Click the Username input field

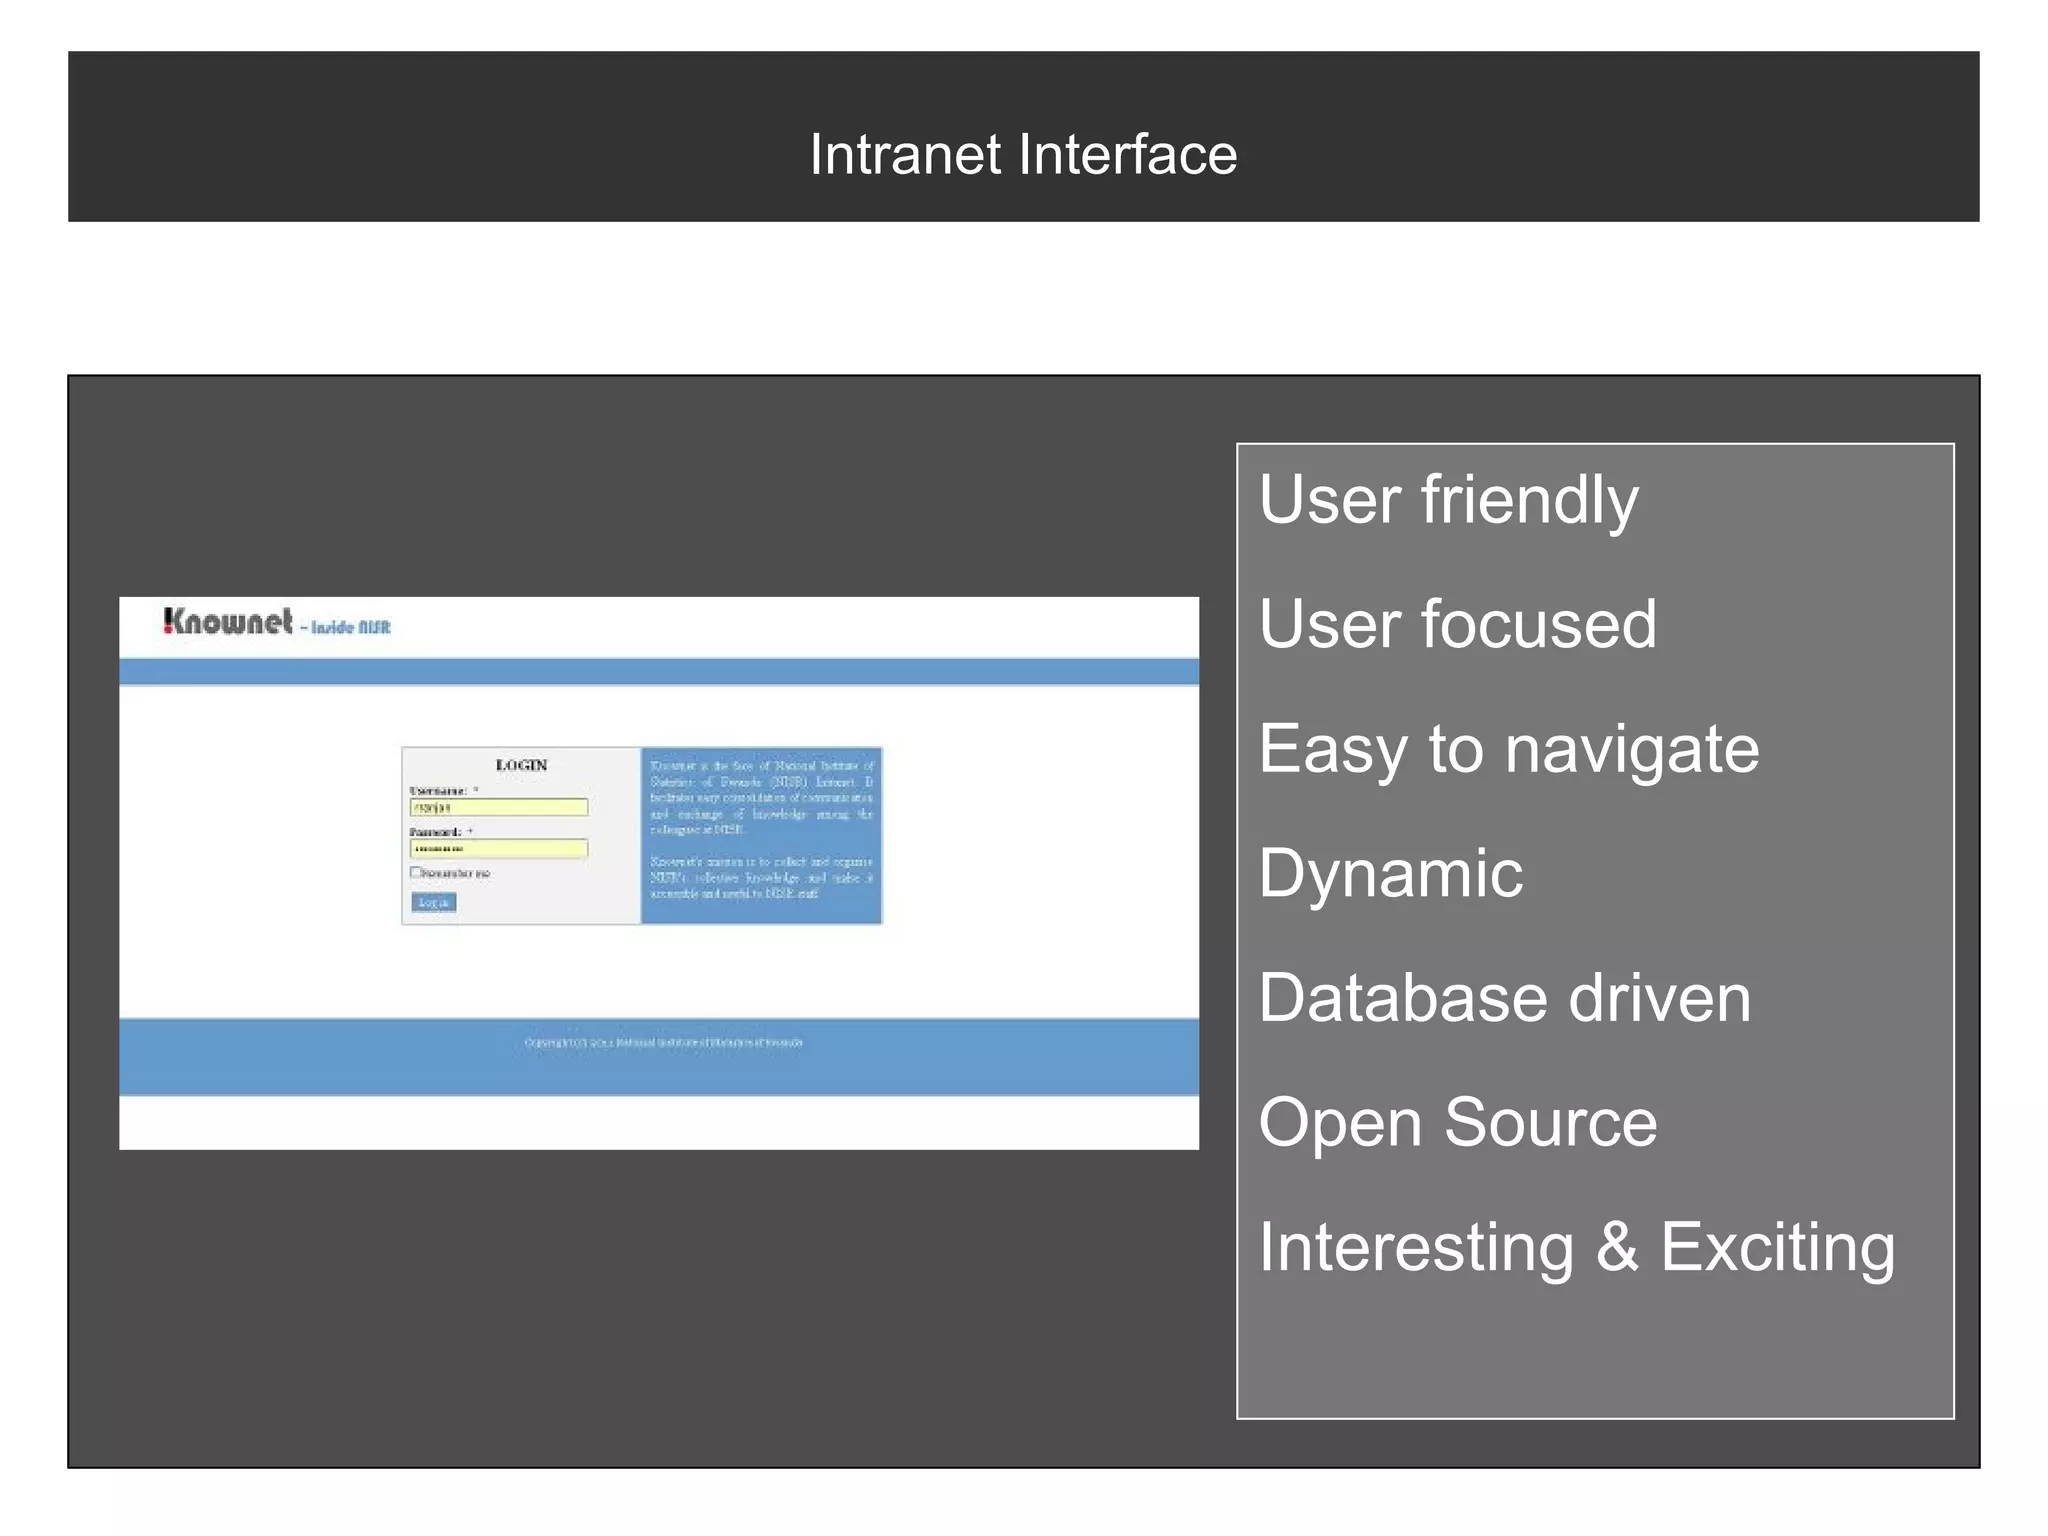point(498,807)
